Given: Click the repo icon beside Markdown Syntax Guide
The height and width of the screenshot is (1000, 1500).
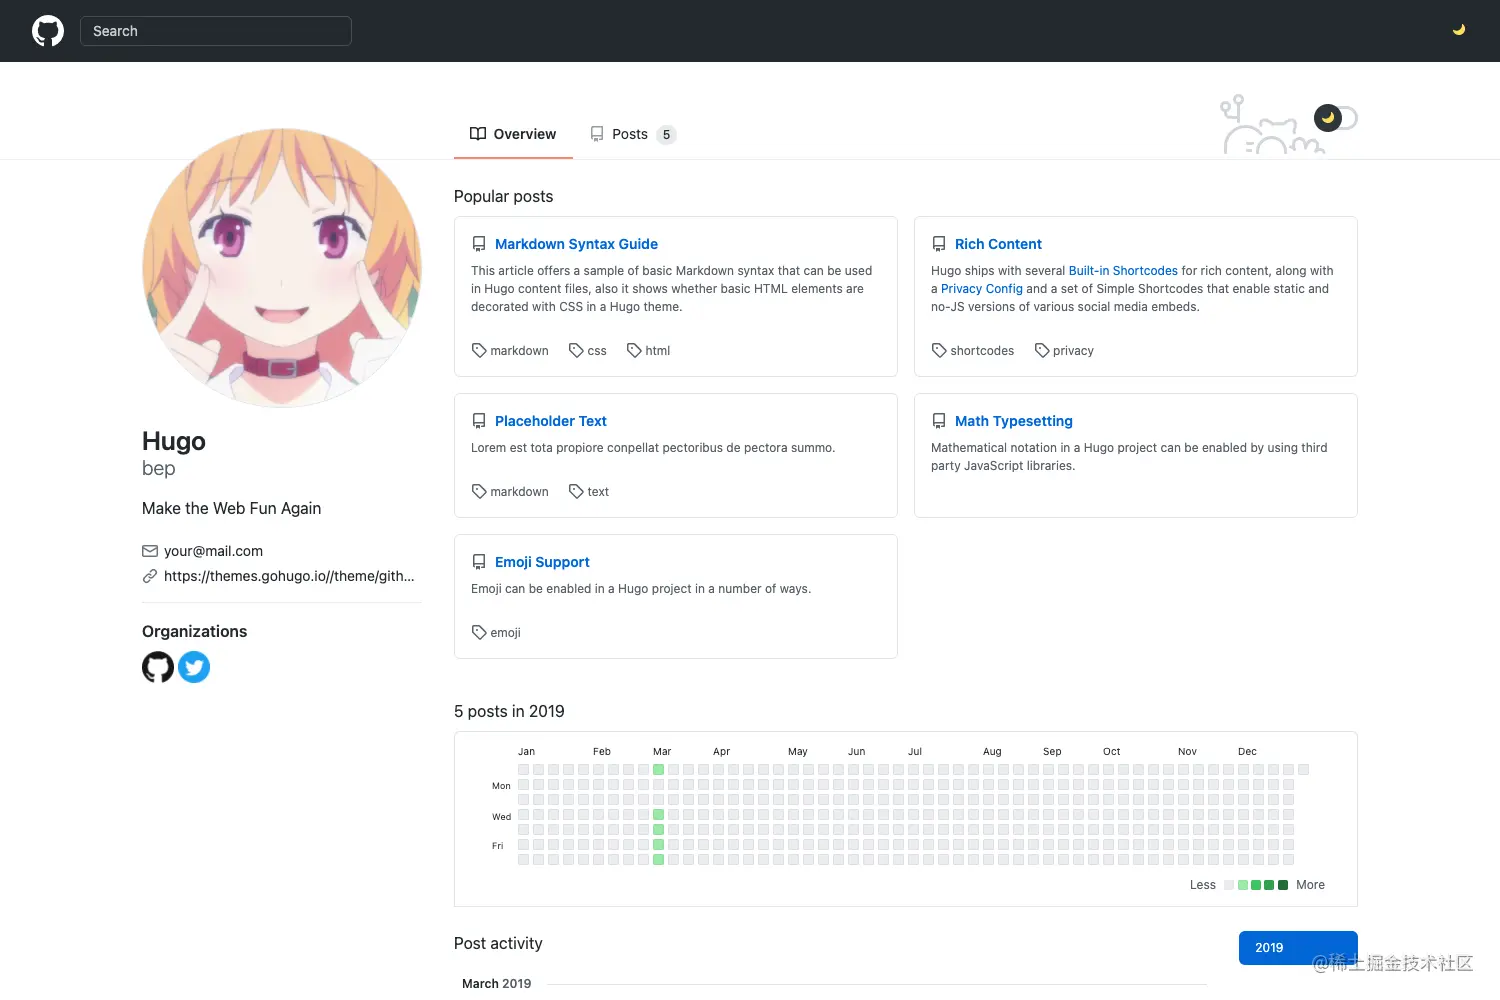Looking at the screenshot, I should click(x=479, y=244).
